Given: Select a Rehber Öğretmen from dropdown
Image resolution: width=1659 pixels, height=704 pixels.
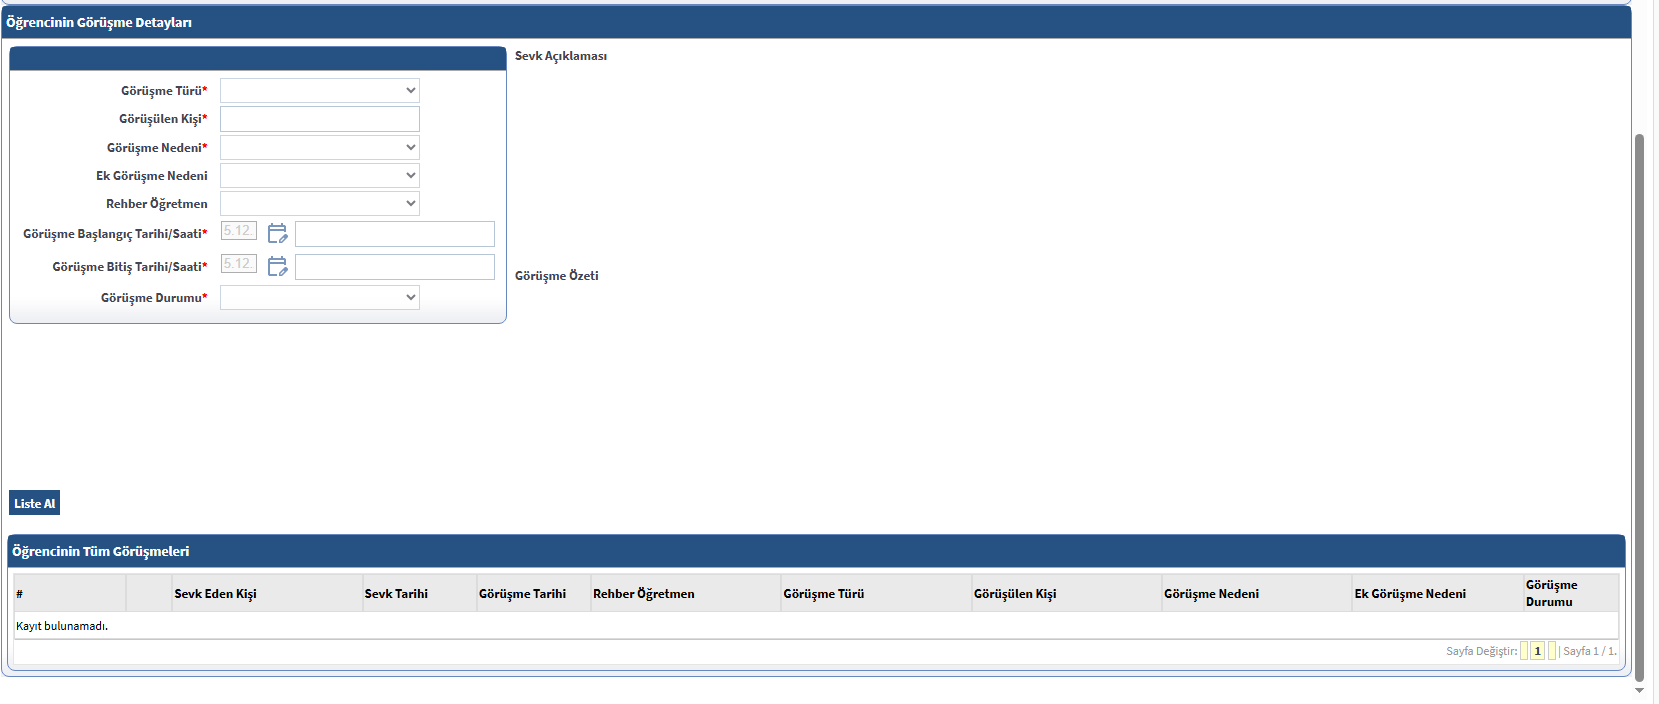Looking at the screenshot, I should tap(319, 204).
